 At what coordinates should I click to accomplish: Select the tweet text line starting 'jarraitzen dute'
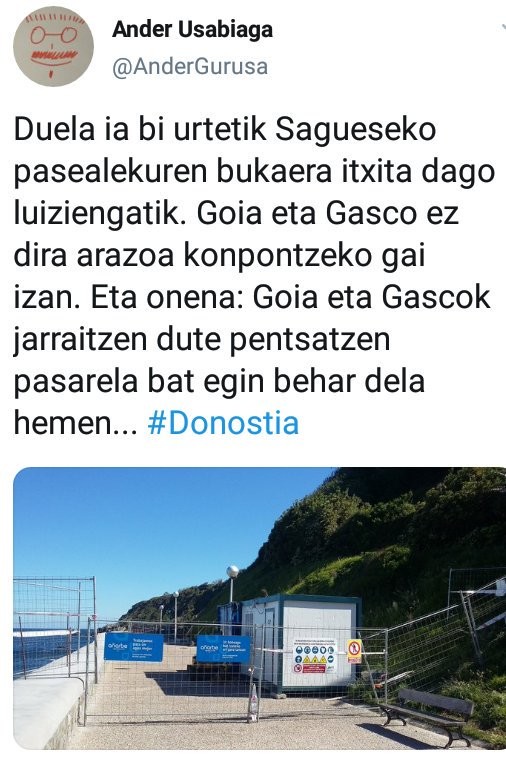(x=201, y=340)
